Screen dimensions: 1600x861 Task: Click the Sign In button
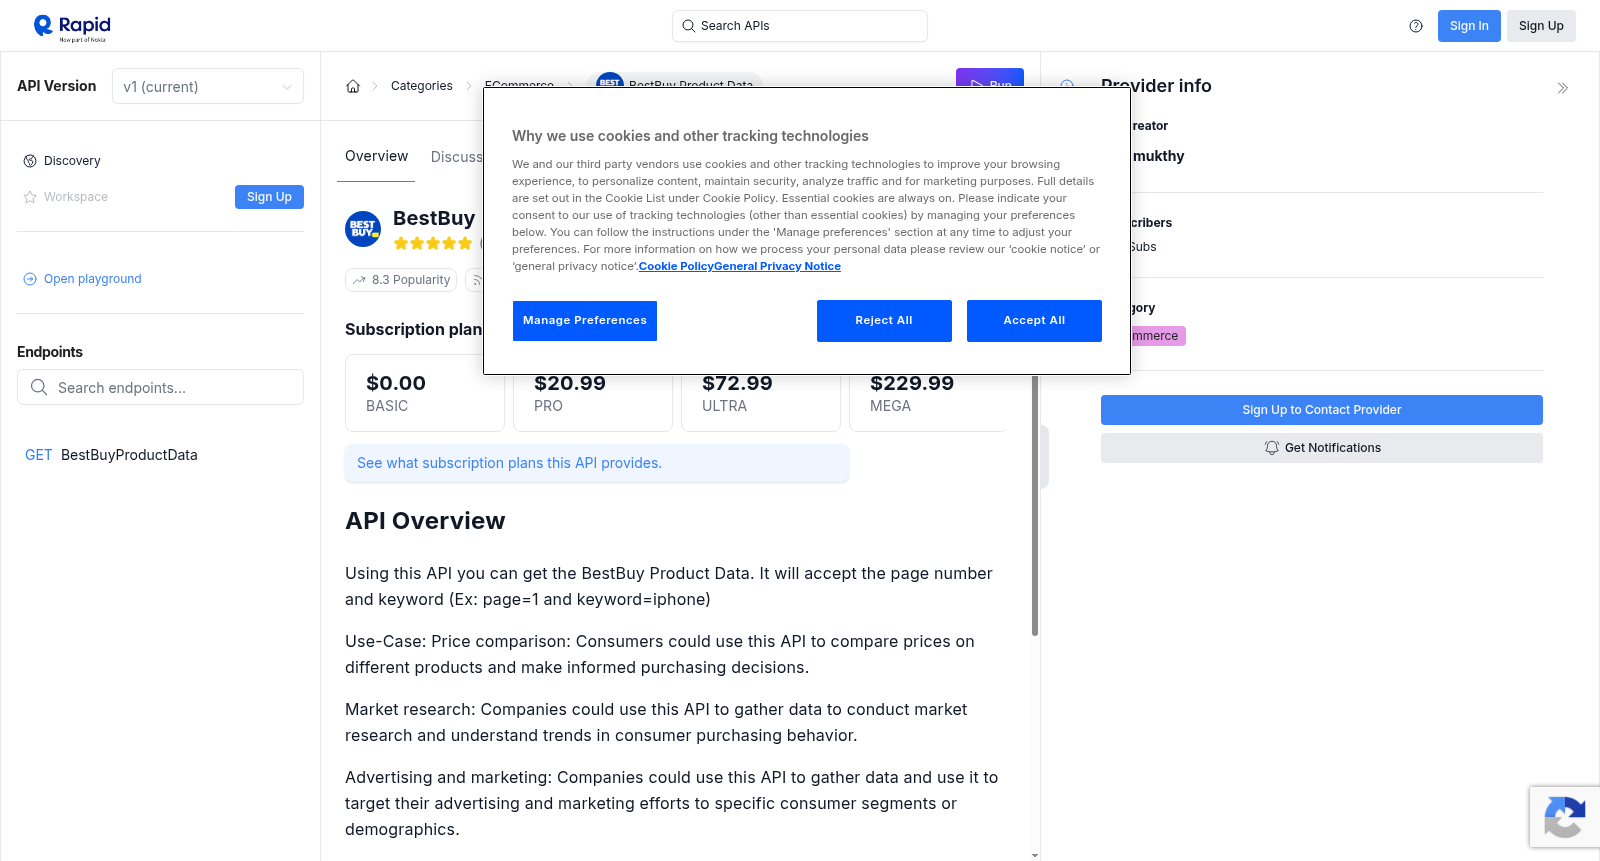1469,26
